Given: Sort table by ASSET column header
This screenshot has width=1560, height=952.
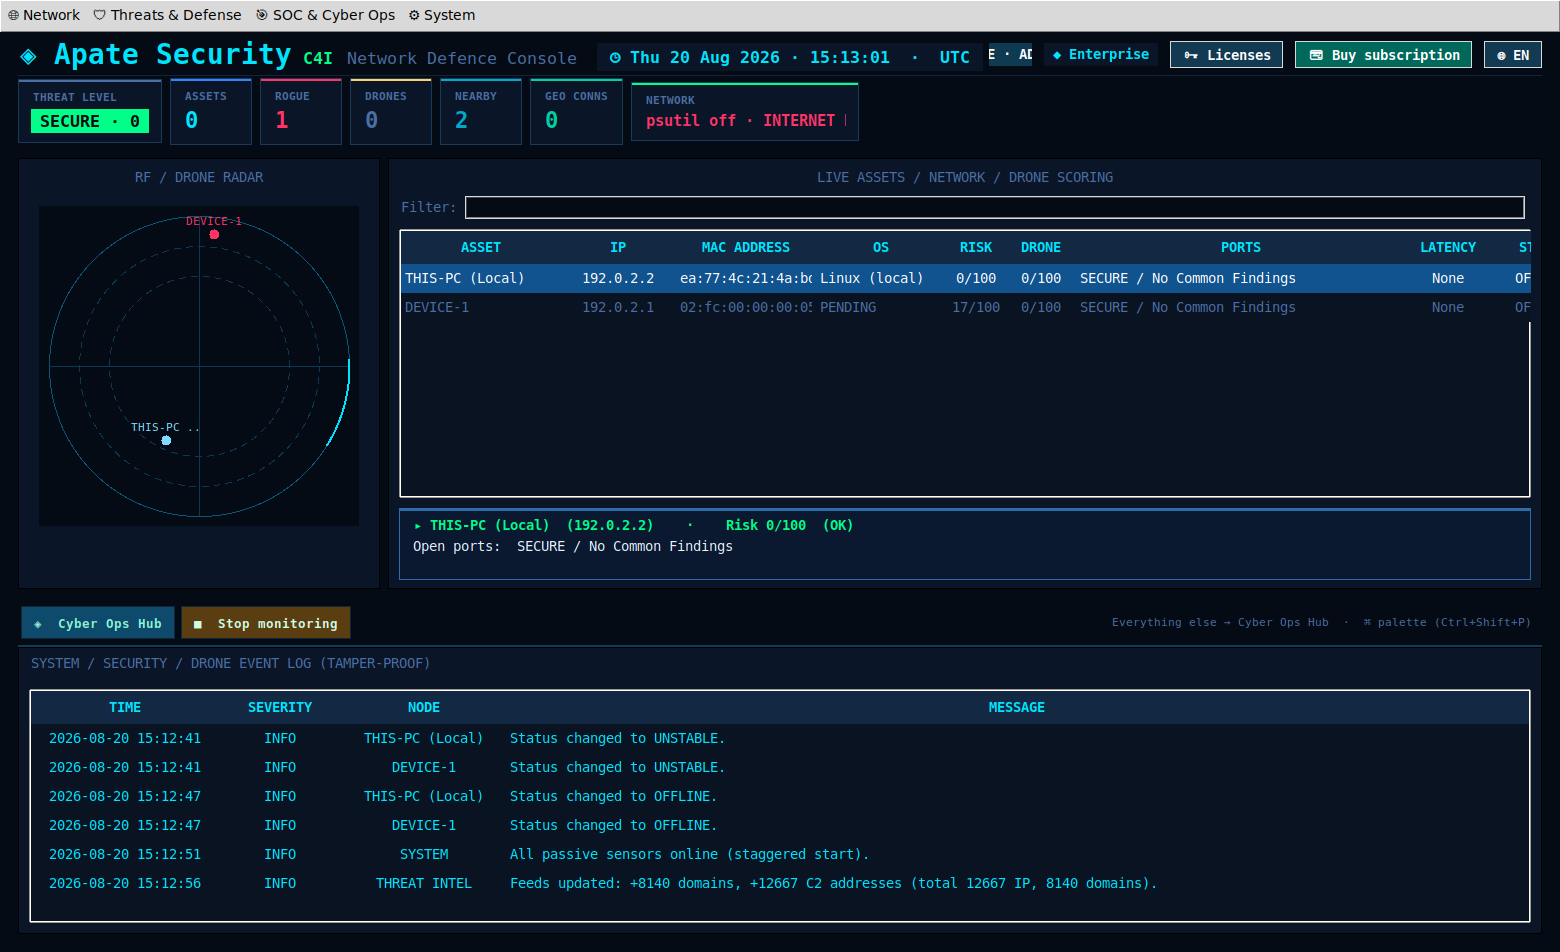Looking at the screenshot, I should (480, 247).
